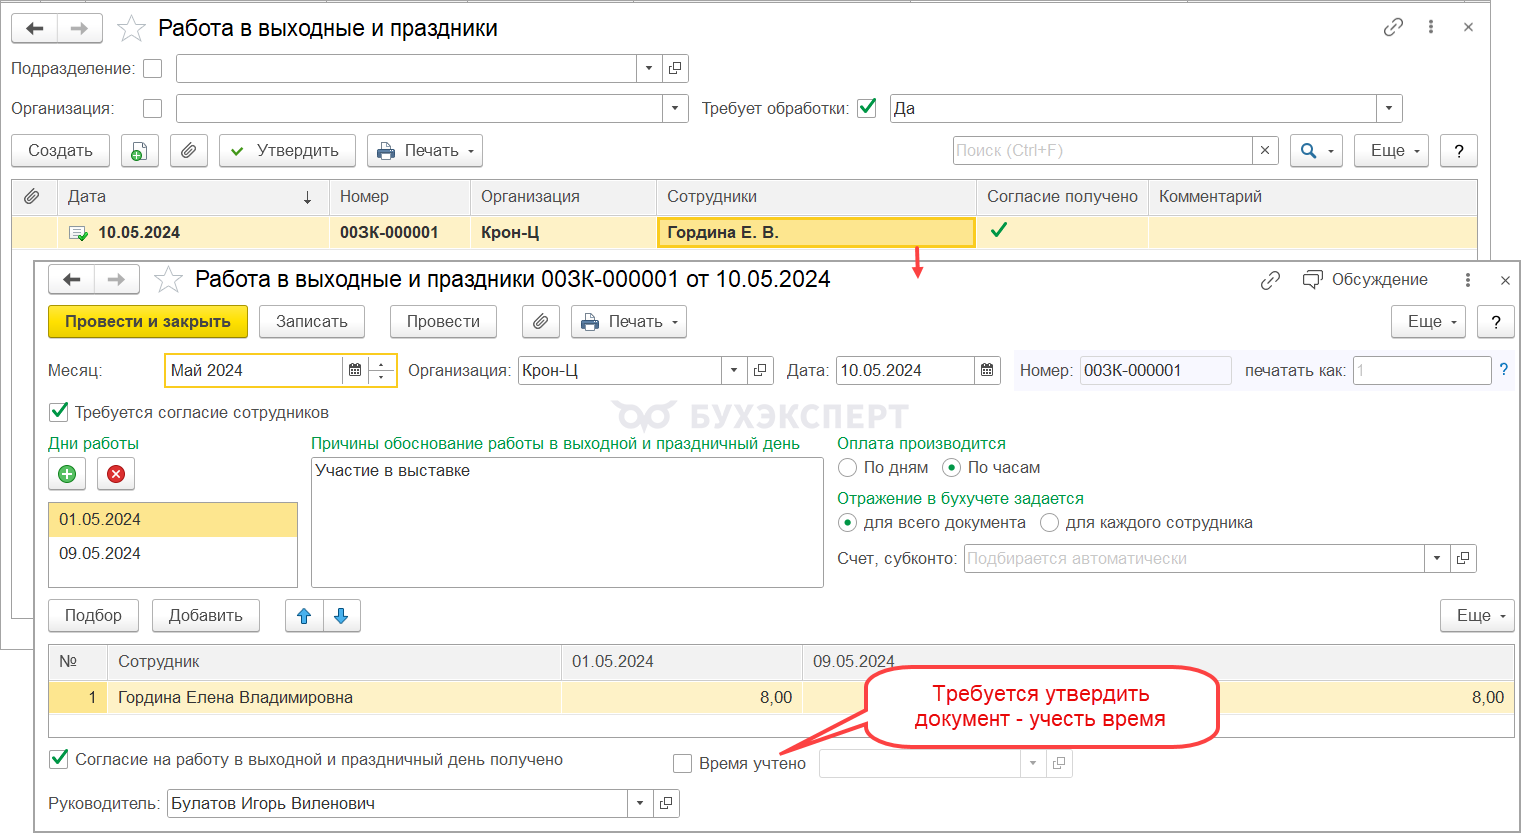The width and height of the screenshot is (1521, 833).
Task: Move employee row up with blue arrow
Action: coord(304,616)
